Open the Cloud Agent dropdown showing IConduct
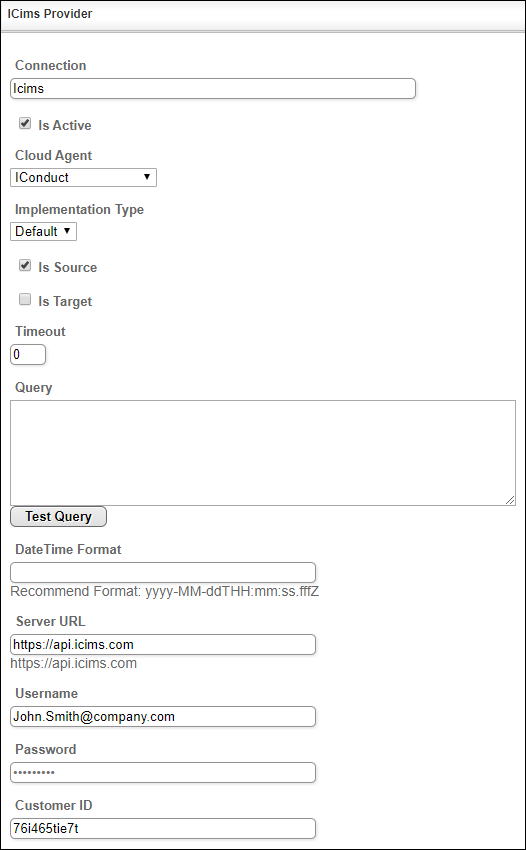 [x=84, y=177]
